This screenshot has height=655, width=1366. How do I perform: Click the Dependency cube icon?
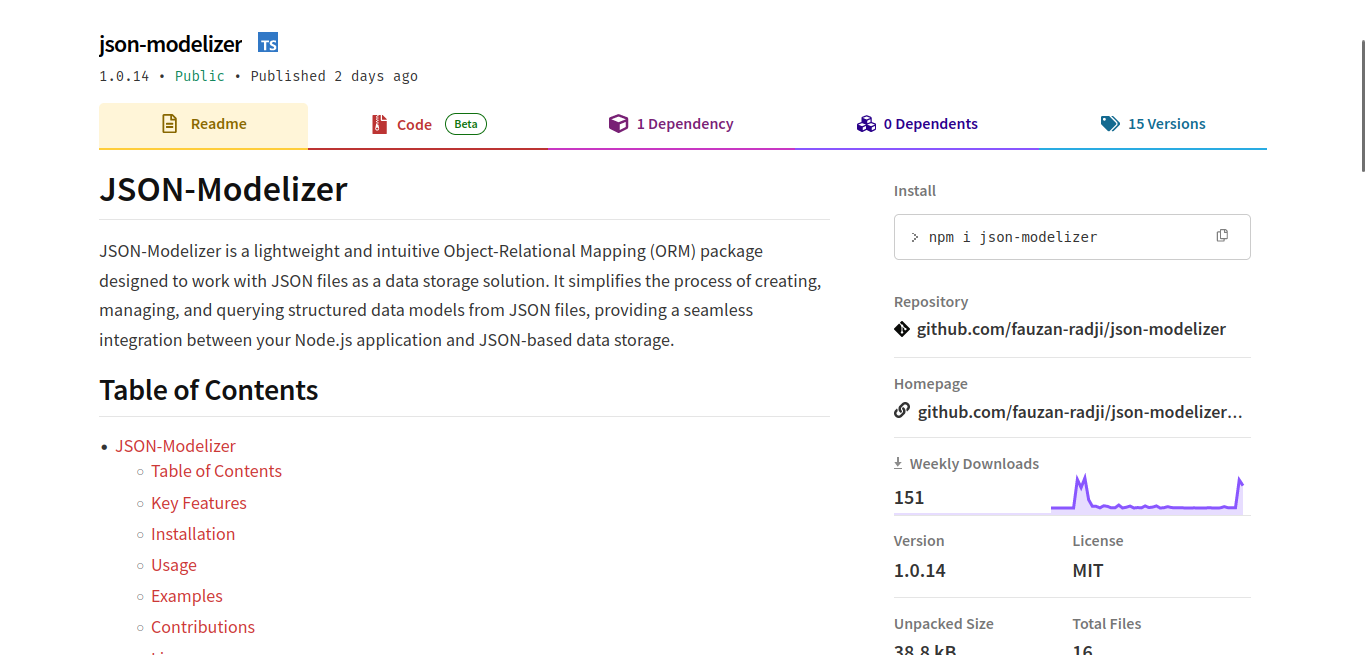pyautogui.click(x=618, y=124)
